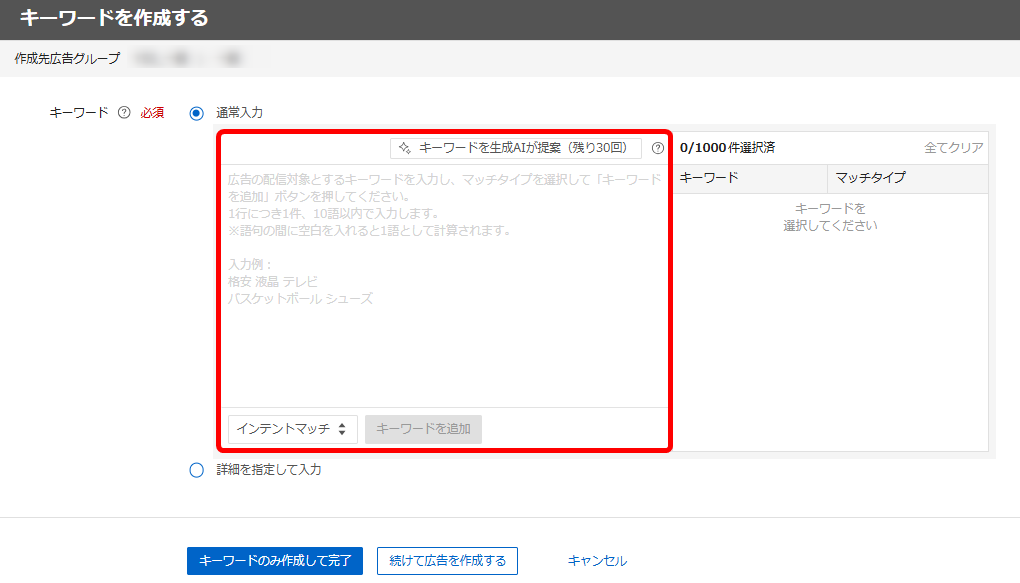Image resolution: width=1020 pixels, height=583 pixels.
Task: Click into the keyword entry text area
Action: (x=445, y=286)
